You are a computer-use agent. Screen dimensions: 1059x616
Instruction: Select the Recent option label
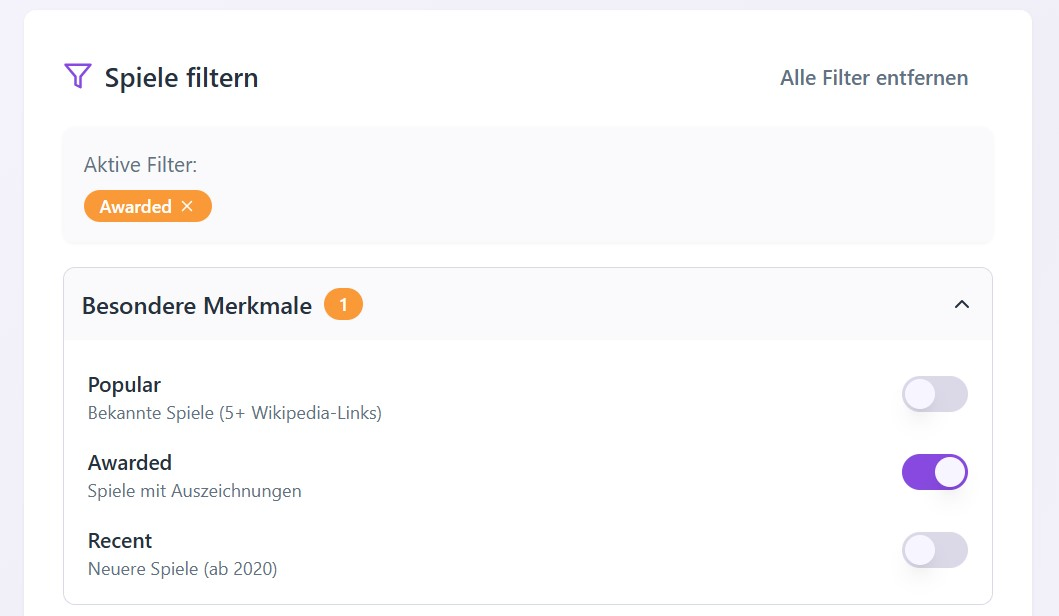pos(120,541)
